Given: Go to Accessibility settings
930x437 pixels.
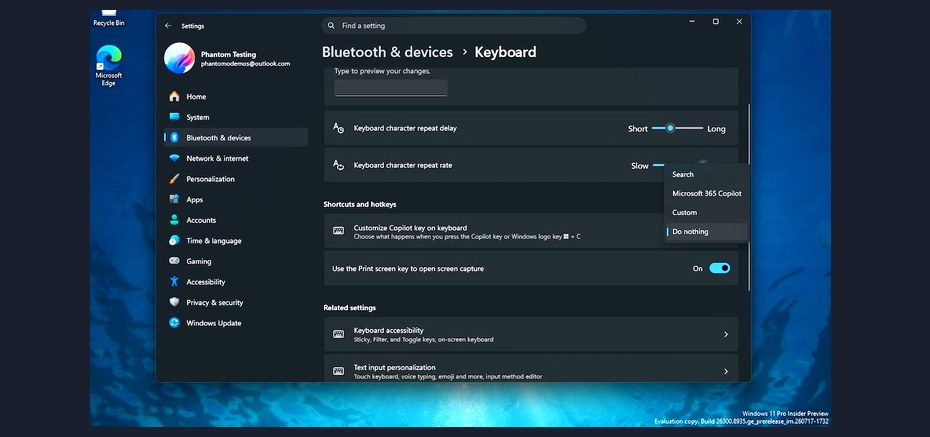Looking at the screenshot, I should pos(236,282).
